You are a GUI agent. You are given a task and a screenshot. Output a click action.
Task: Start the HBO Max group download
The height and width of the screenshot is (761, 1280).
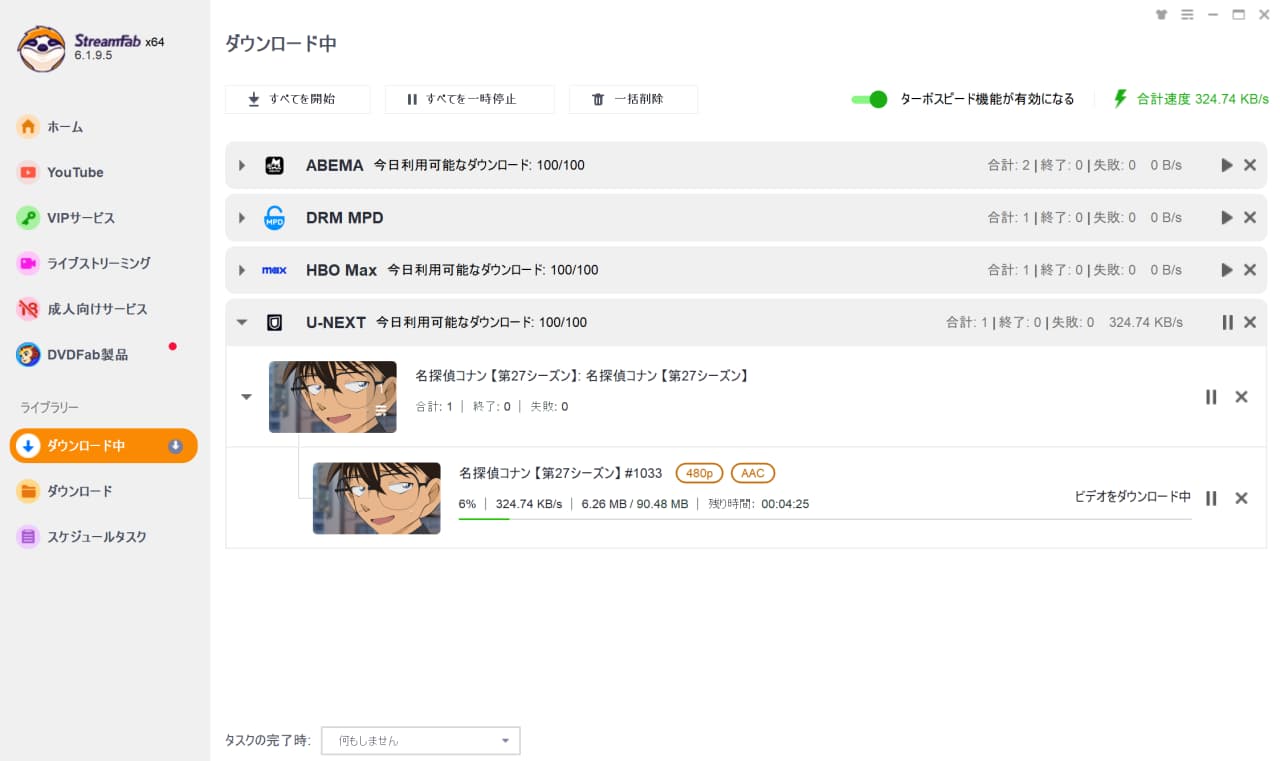click(x=1227, y=270)
